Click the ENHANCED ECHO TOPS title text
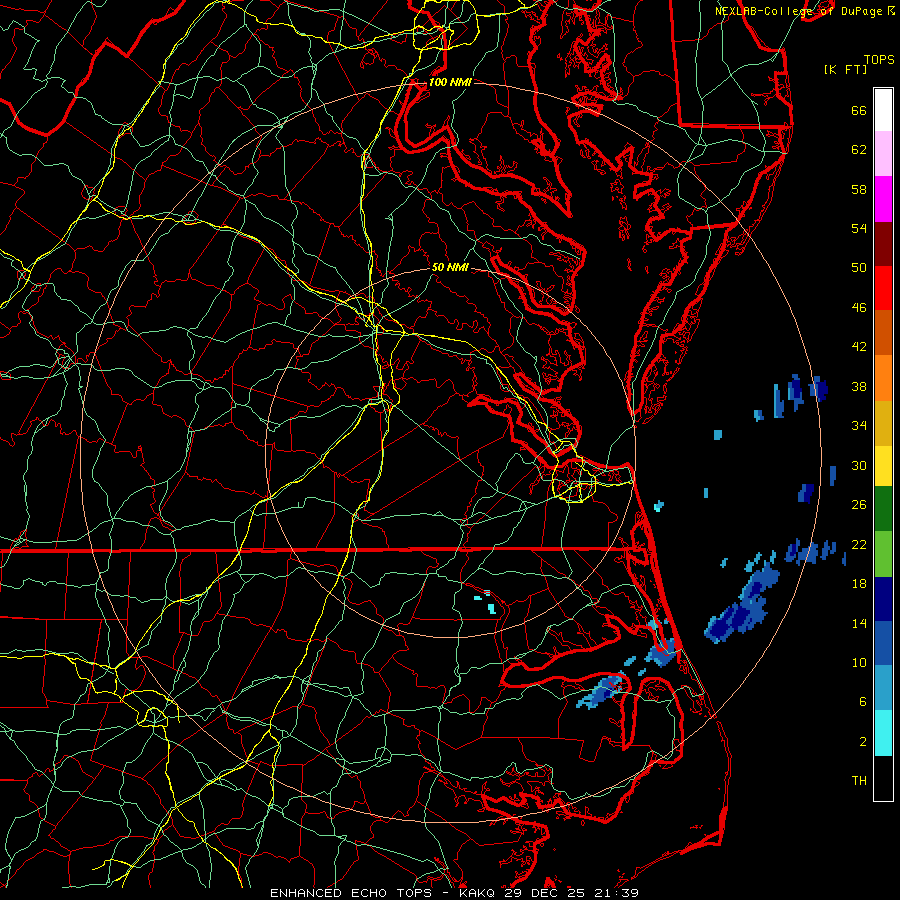Image resolution: width=900 pixels, height=900 pixels. tap(351, 893)
